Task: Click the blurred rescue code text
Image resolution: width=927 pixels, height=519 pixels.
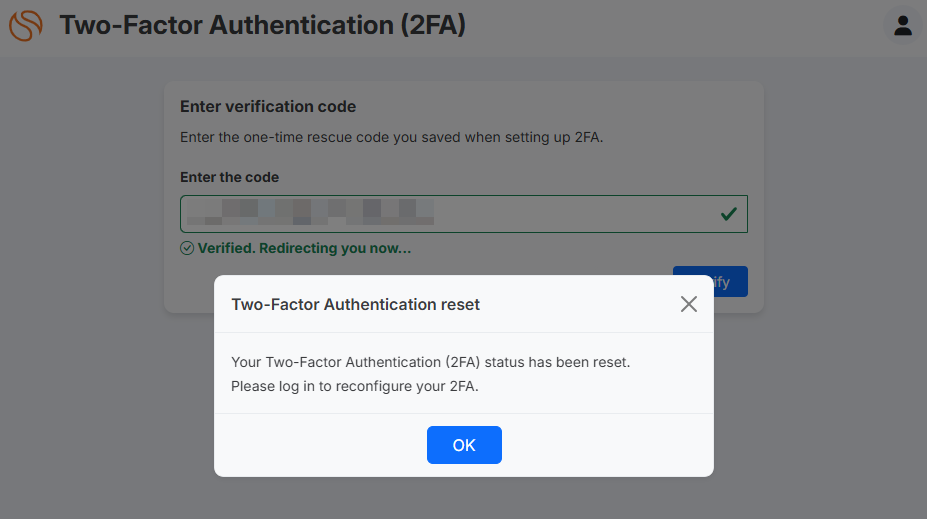Action: coord(310,212)
